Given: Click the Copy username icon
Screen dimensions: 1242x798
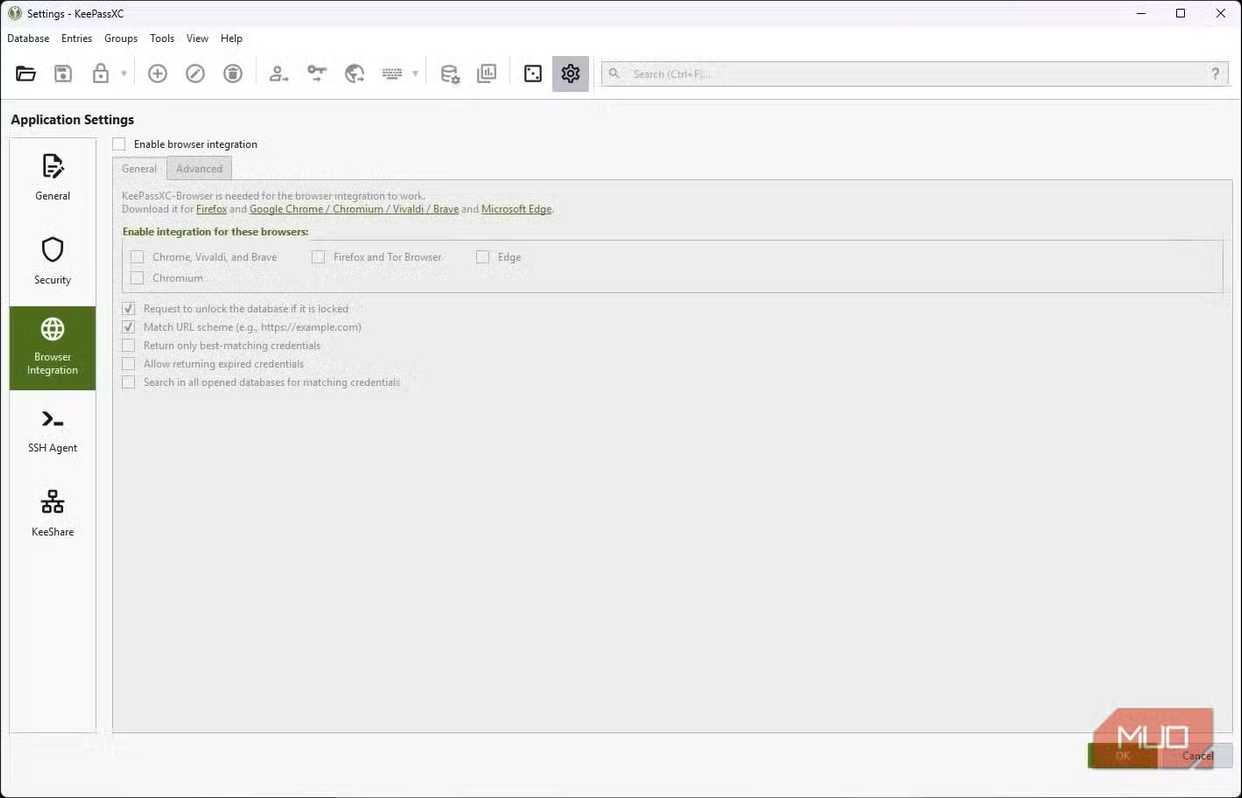Looking at the screenshot, I should point(279,73).
